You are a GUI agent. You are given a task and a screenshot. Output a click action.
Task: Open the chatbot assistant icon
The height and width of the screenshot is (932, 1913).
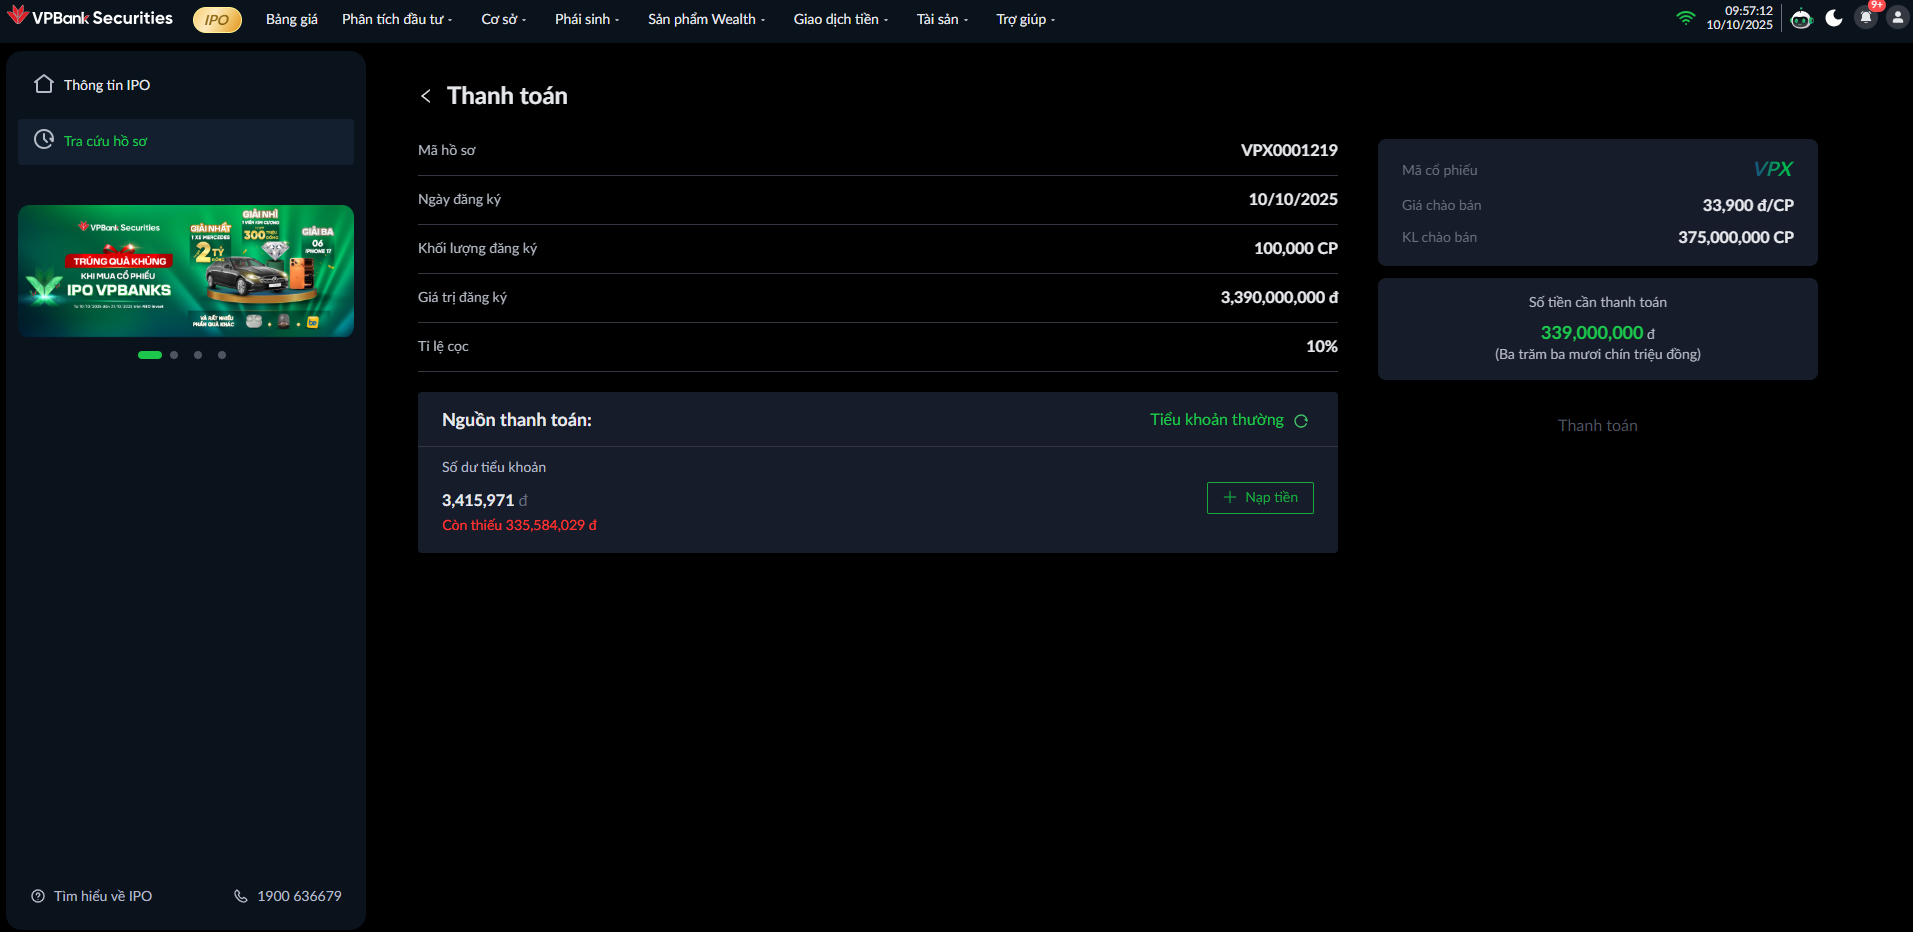[x=1801, y=19]
